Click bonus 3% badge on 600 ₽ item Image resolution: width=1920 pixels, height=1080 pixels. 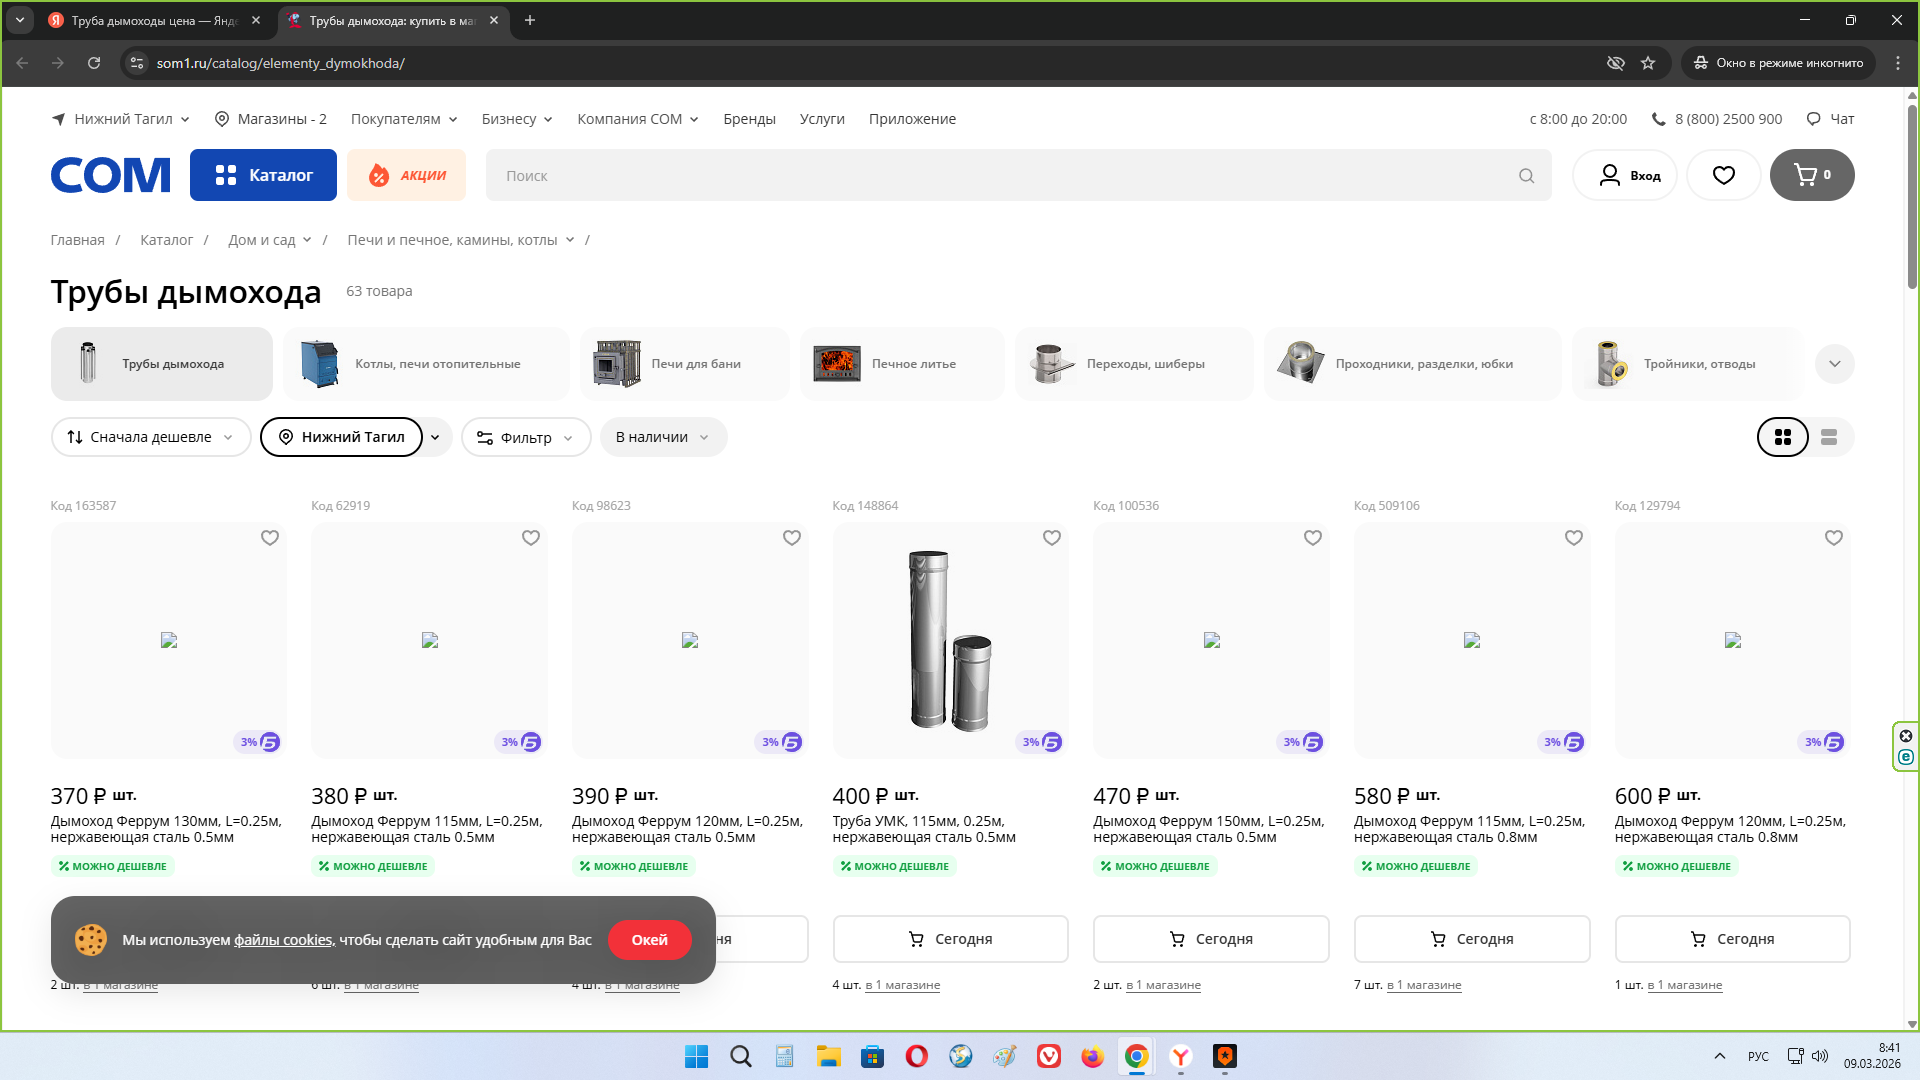pos(1822,742)
